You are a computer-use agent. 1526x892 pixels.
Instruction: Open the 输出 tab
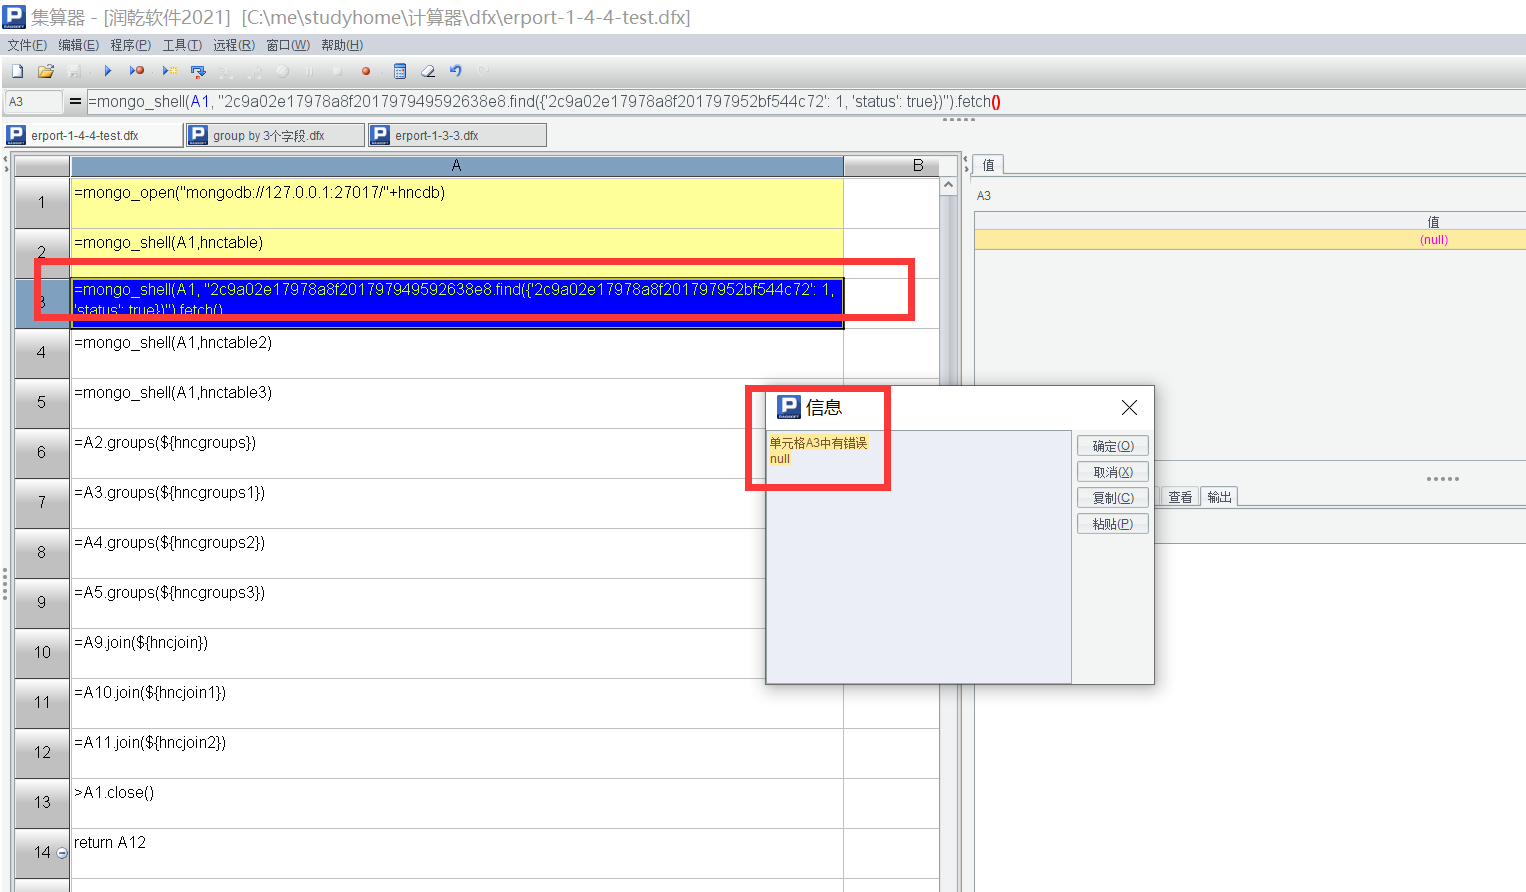(1219, 497)
